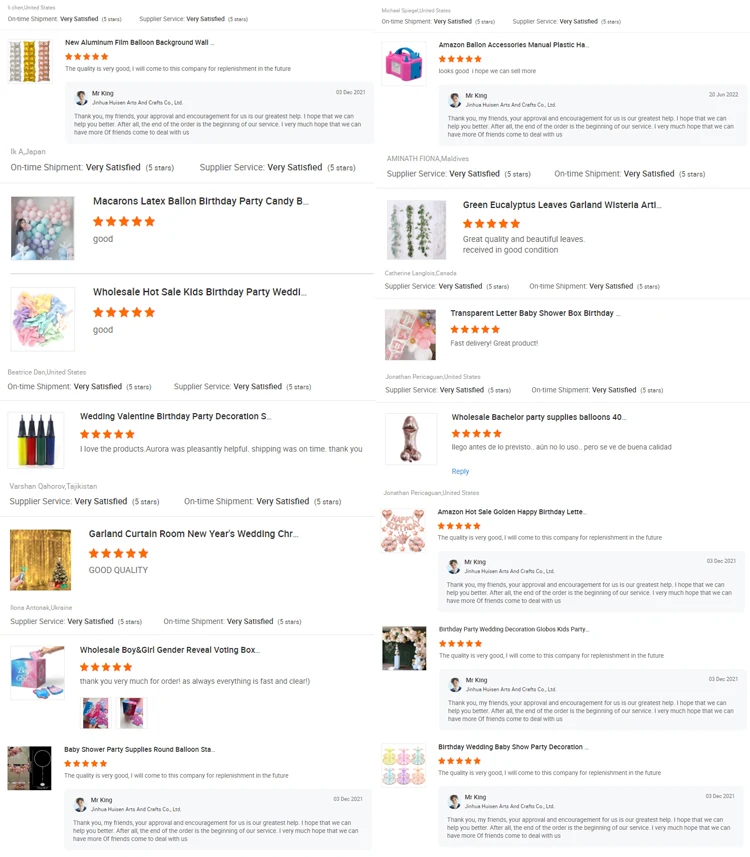Click the Garland Curtain Room product image
Viewport: 750px width, 857px height.
(40, 560)
